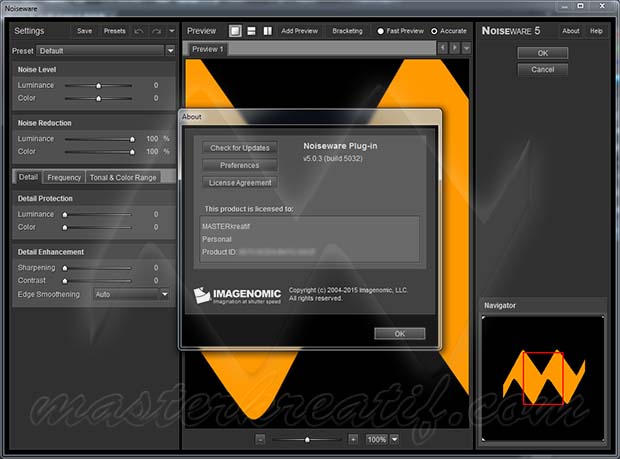
Task: Go to previous preview tab arrow
Action: click(x=443, y=48)
